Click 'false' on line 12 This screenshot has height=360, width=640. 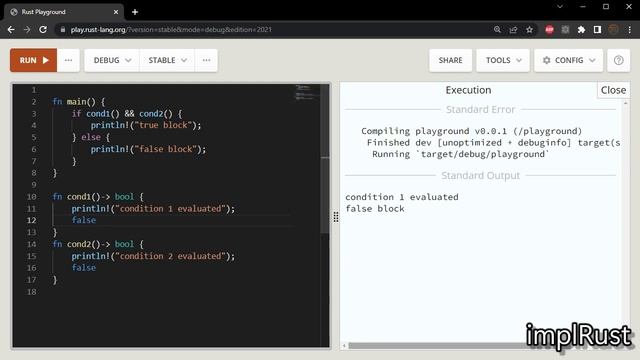(x=84, y=220)
